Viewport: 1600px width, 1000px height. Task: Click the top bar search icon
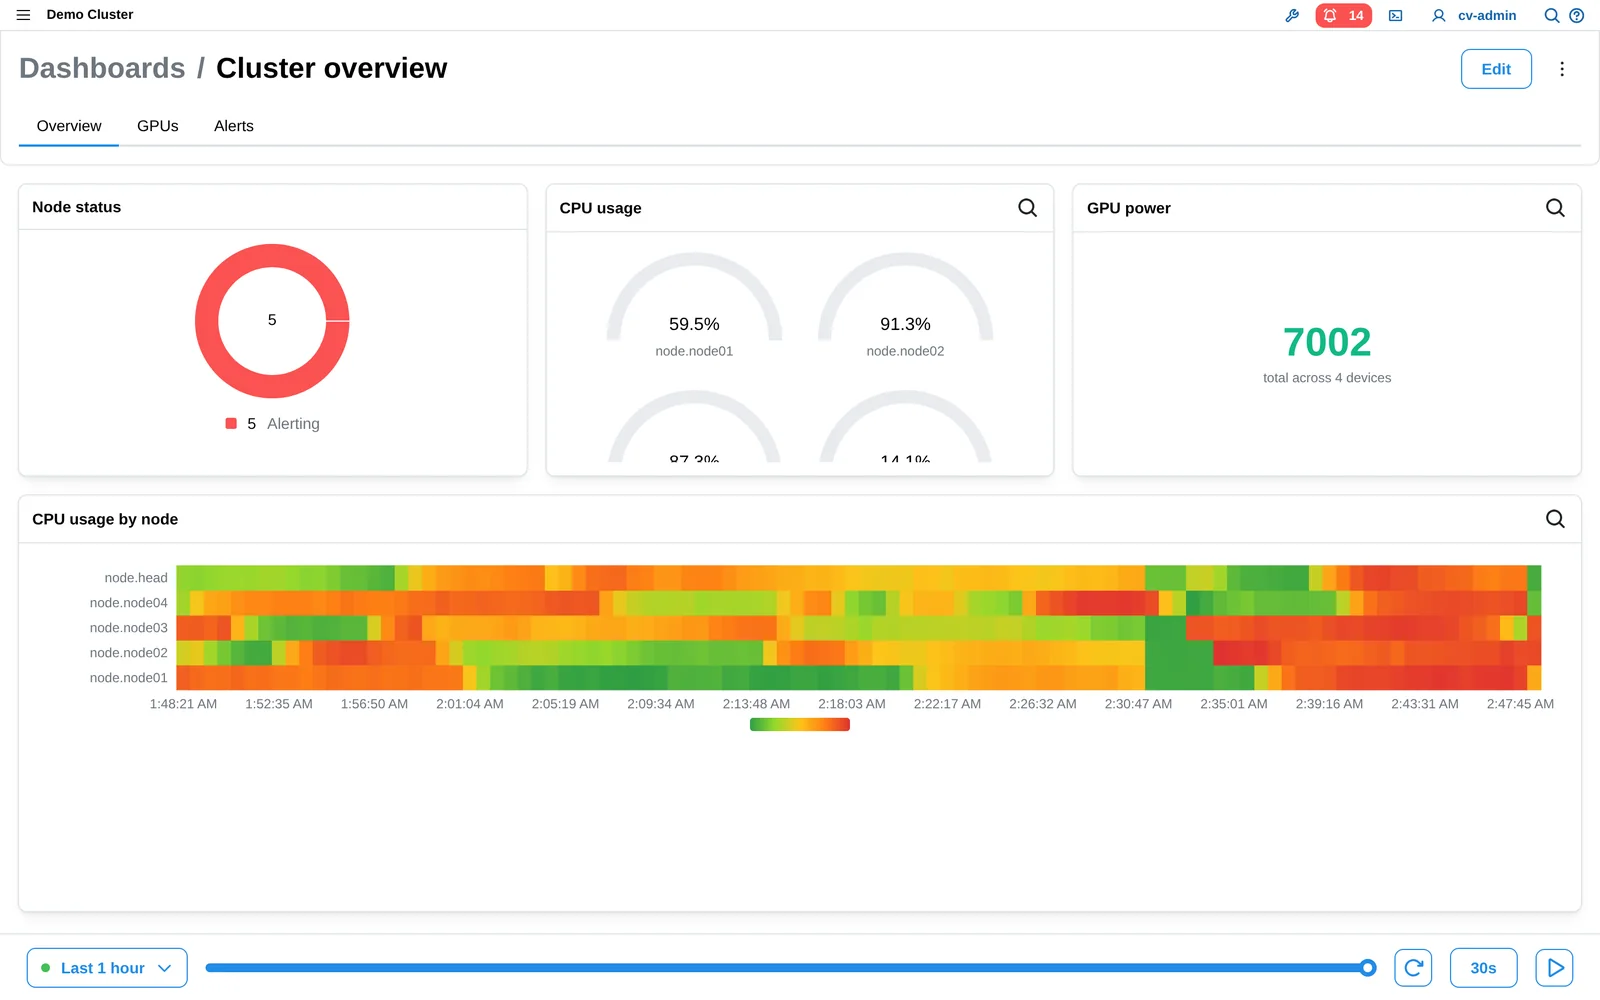coord(1551,15)
